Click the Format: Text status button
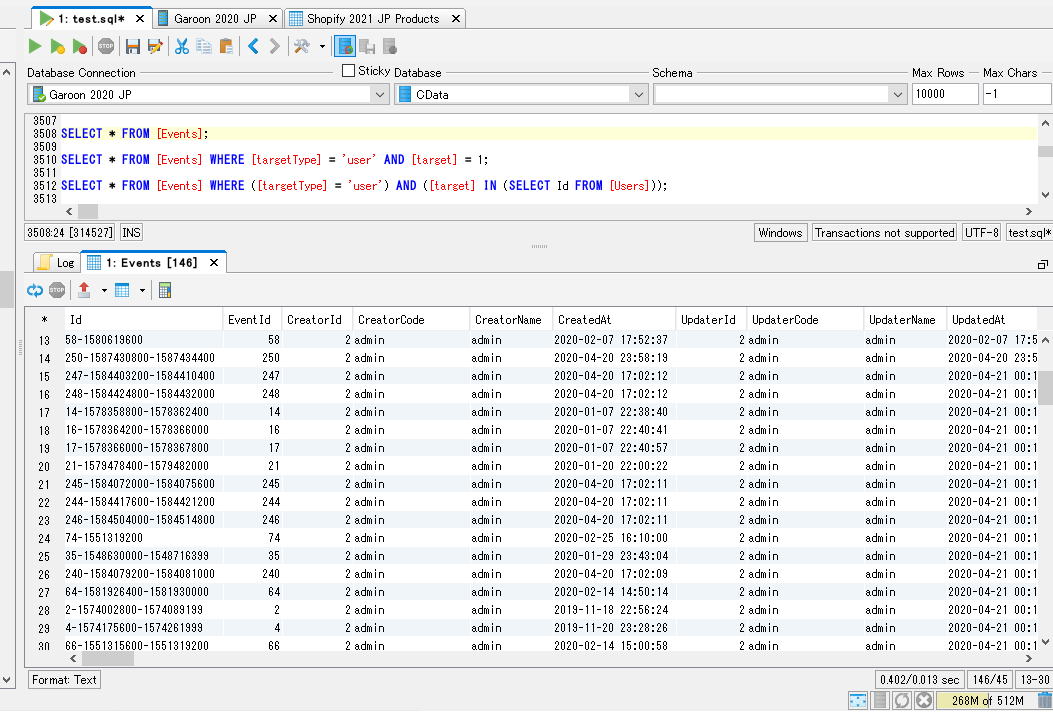The height and width of the screenshot is (712, 1053). pyautogui.click(x=64, y=680)
